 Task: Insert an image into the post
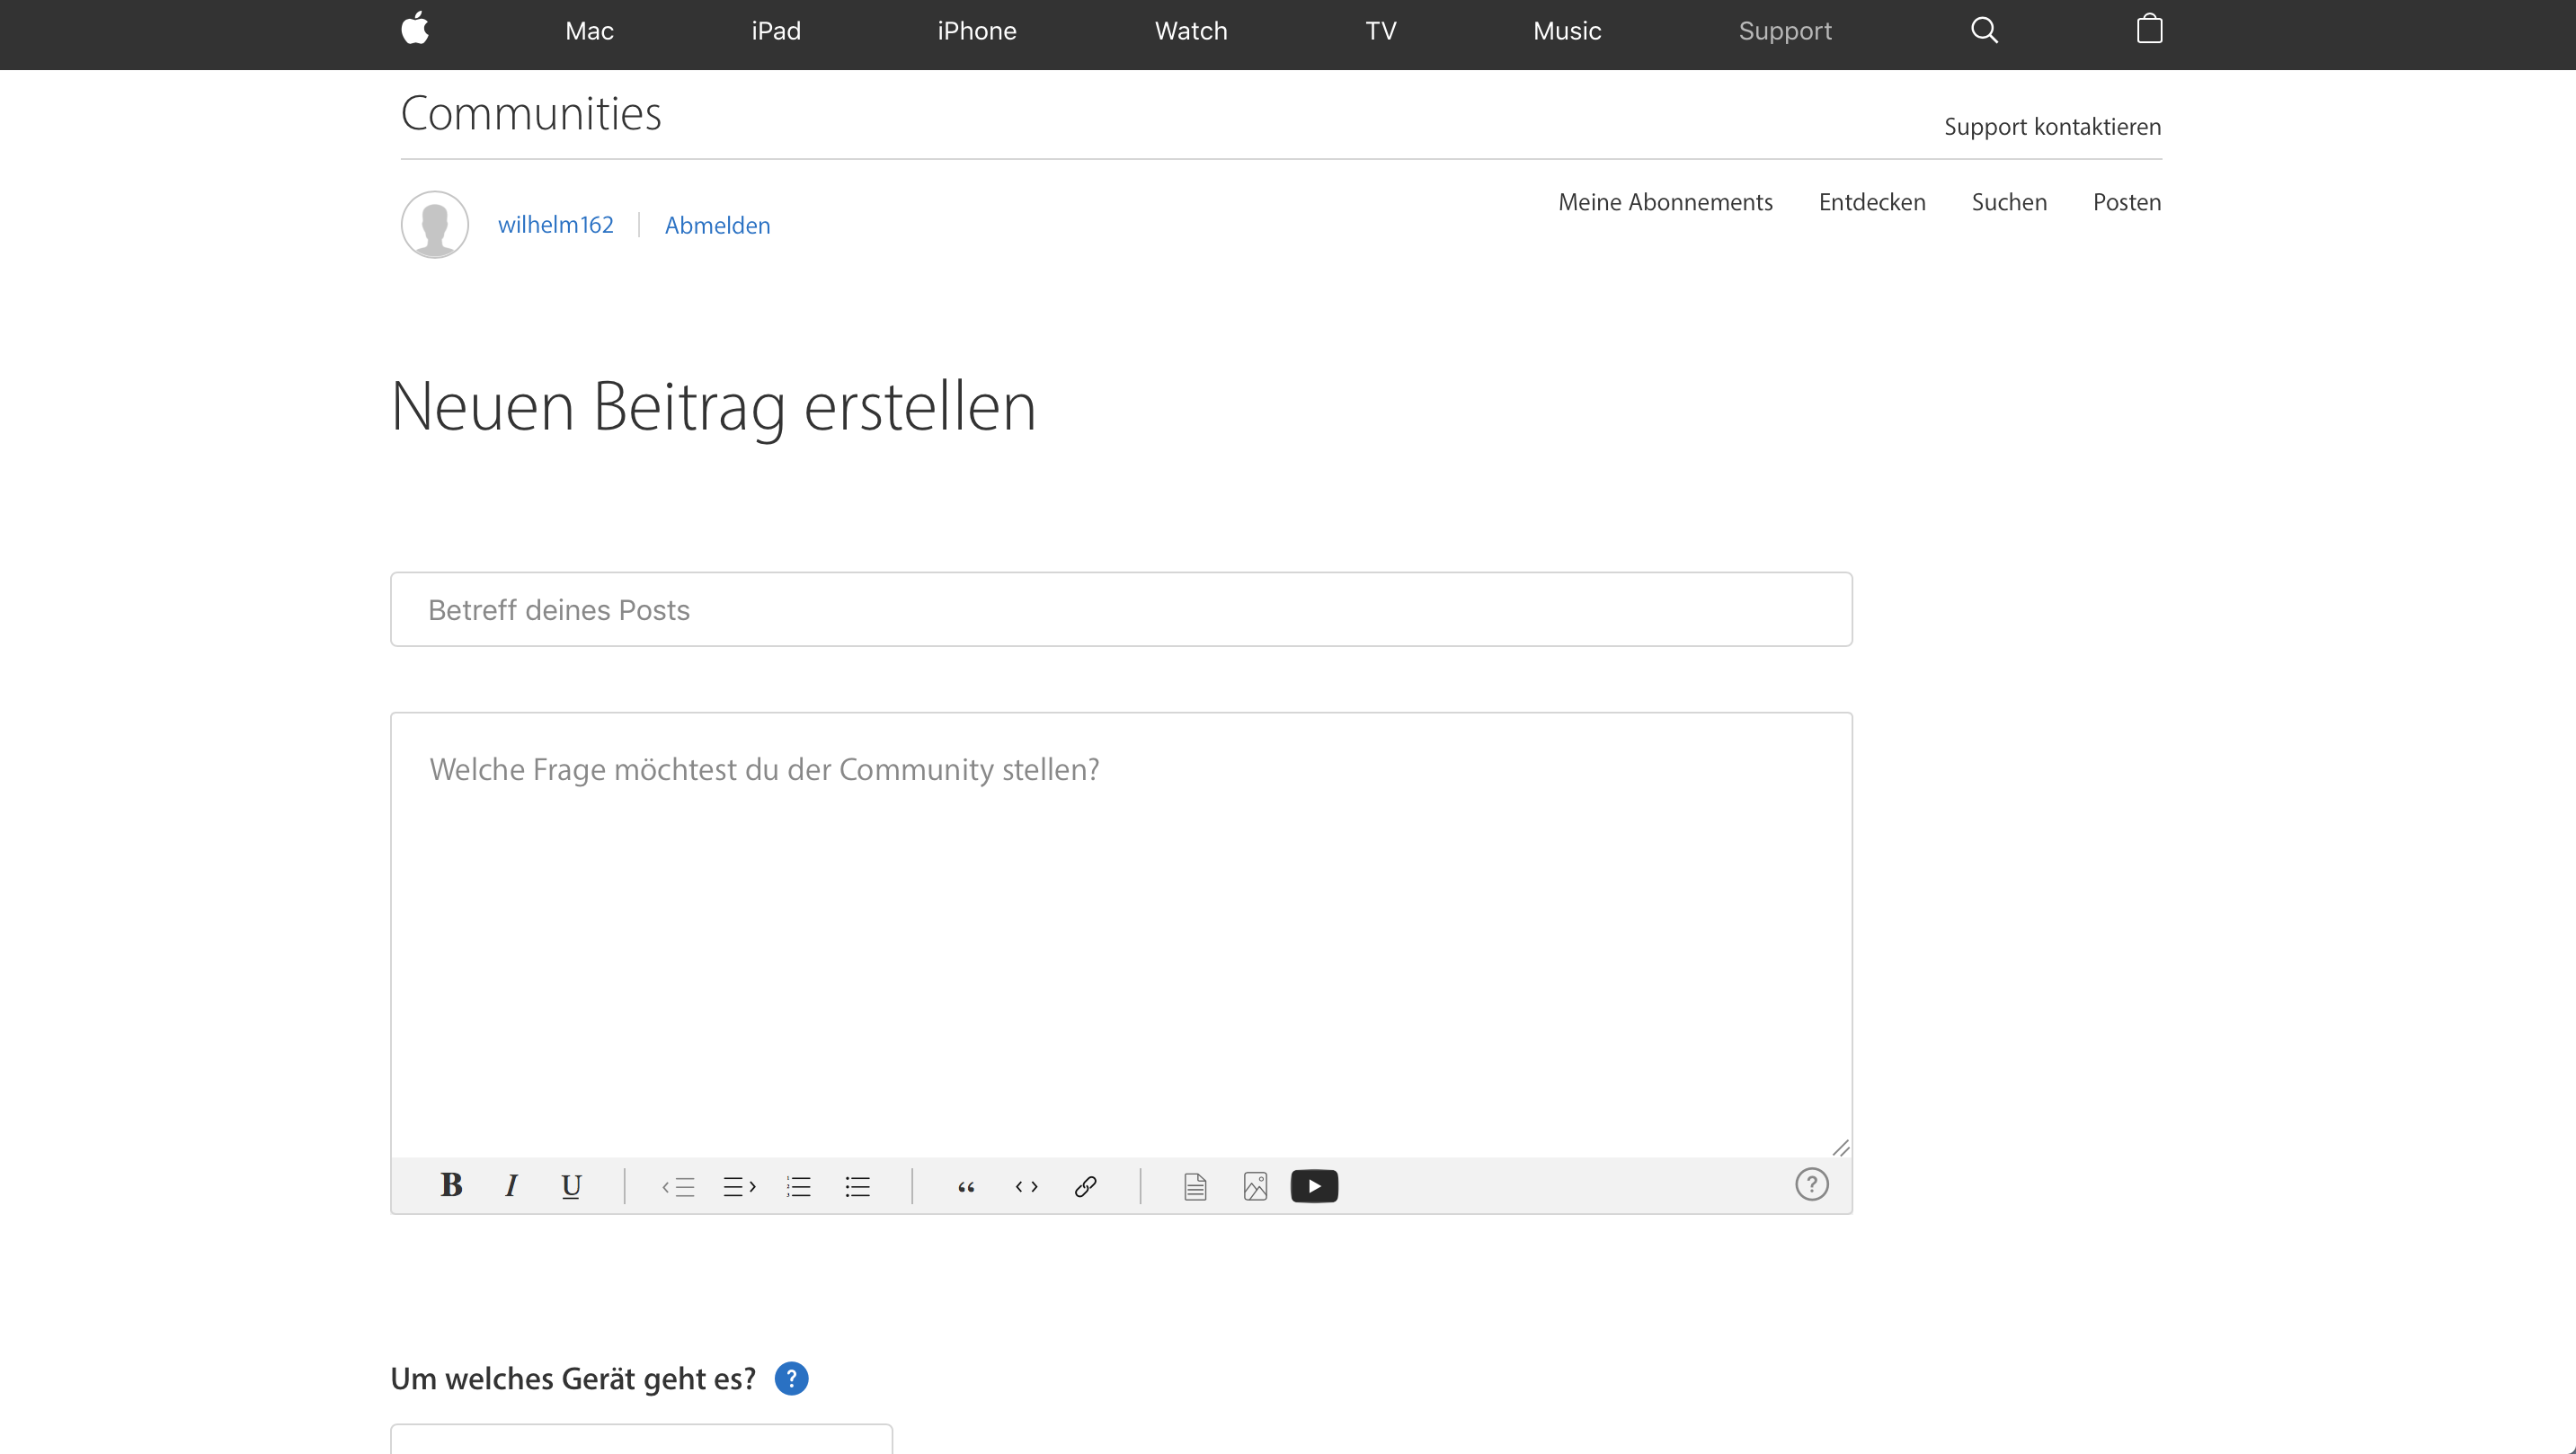coord(1255,1185)
